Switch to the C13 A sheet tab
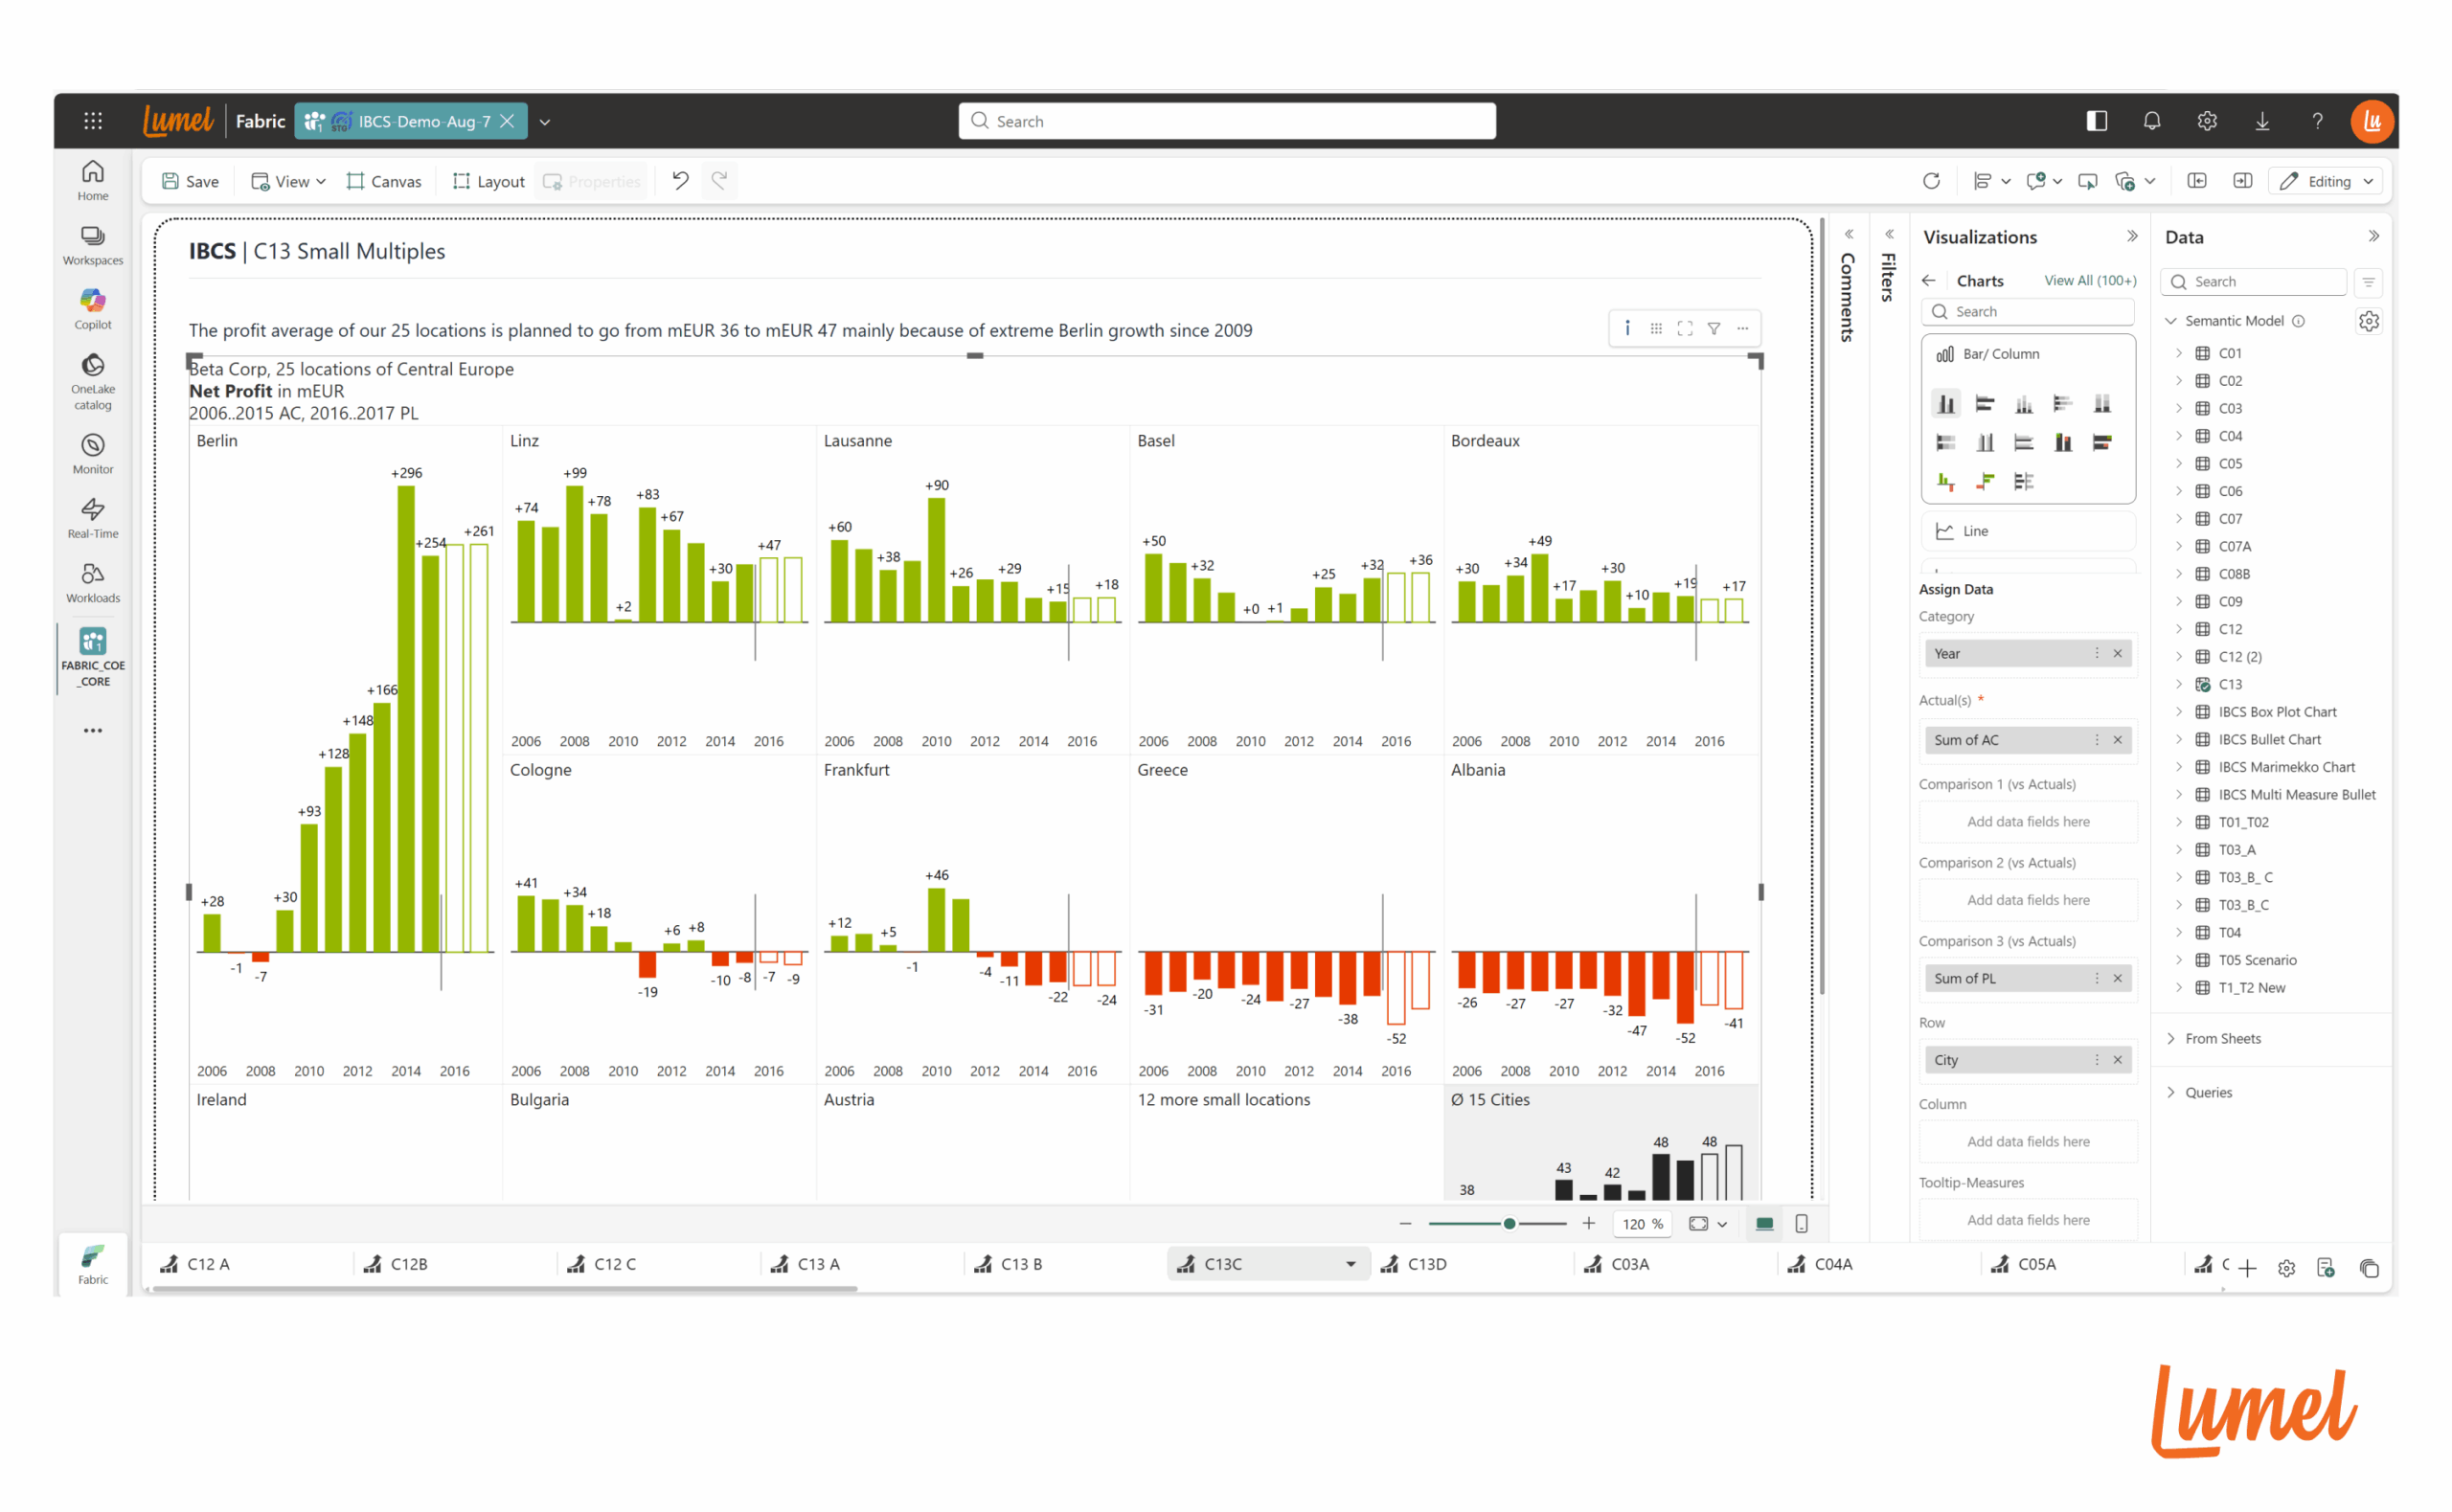Viewport: 2452px width, 1512px height. 818,1264
